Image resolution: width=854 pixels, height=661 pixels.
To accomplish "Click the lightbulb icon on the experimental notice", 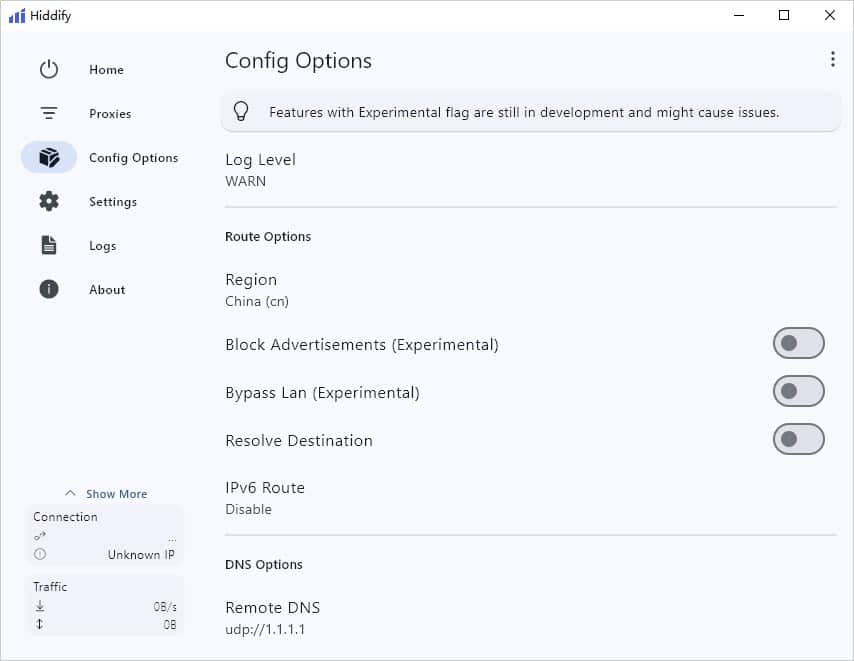I will pos(241,111).
